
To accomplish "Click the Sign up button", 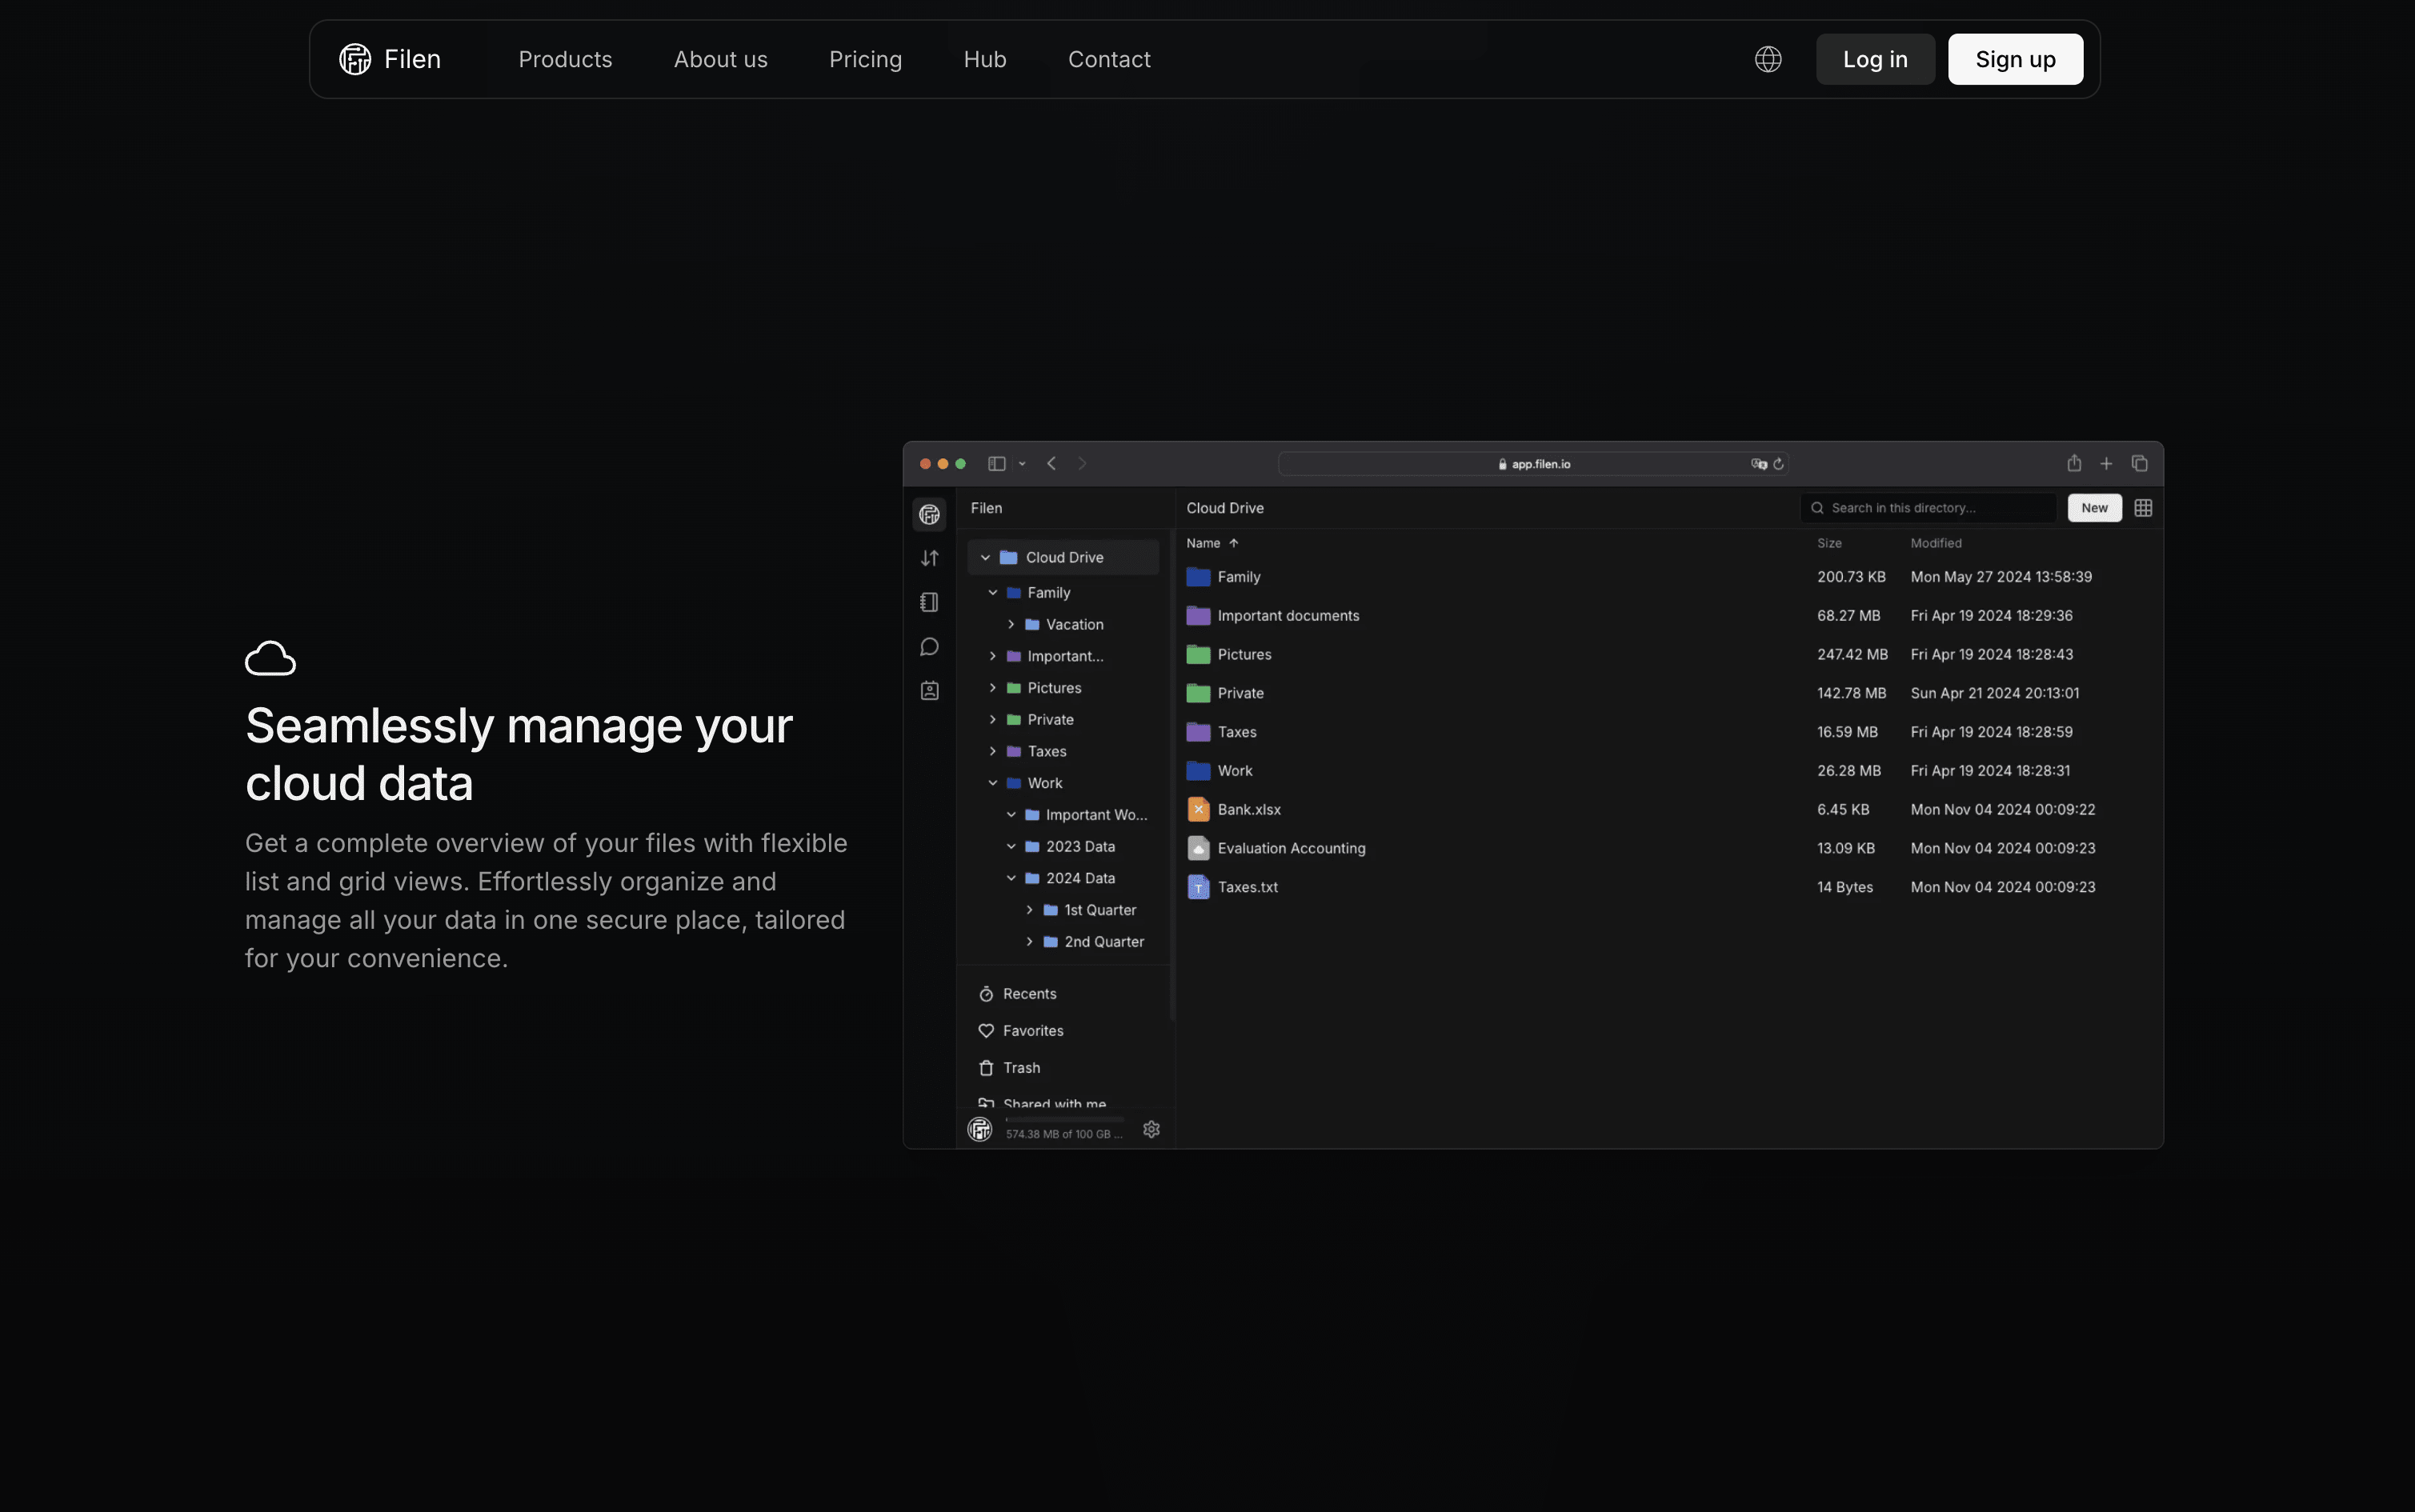I will pos(2015,59).
